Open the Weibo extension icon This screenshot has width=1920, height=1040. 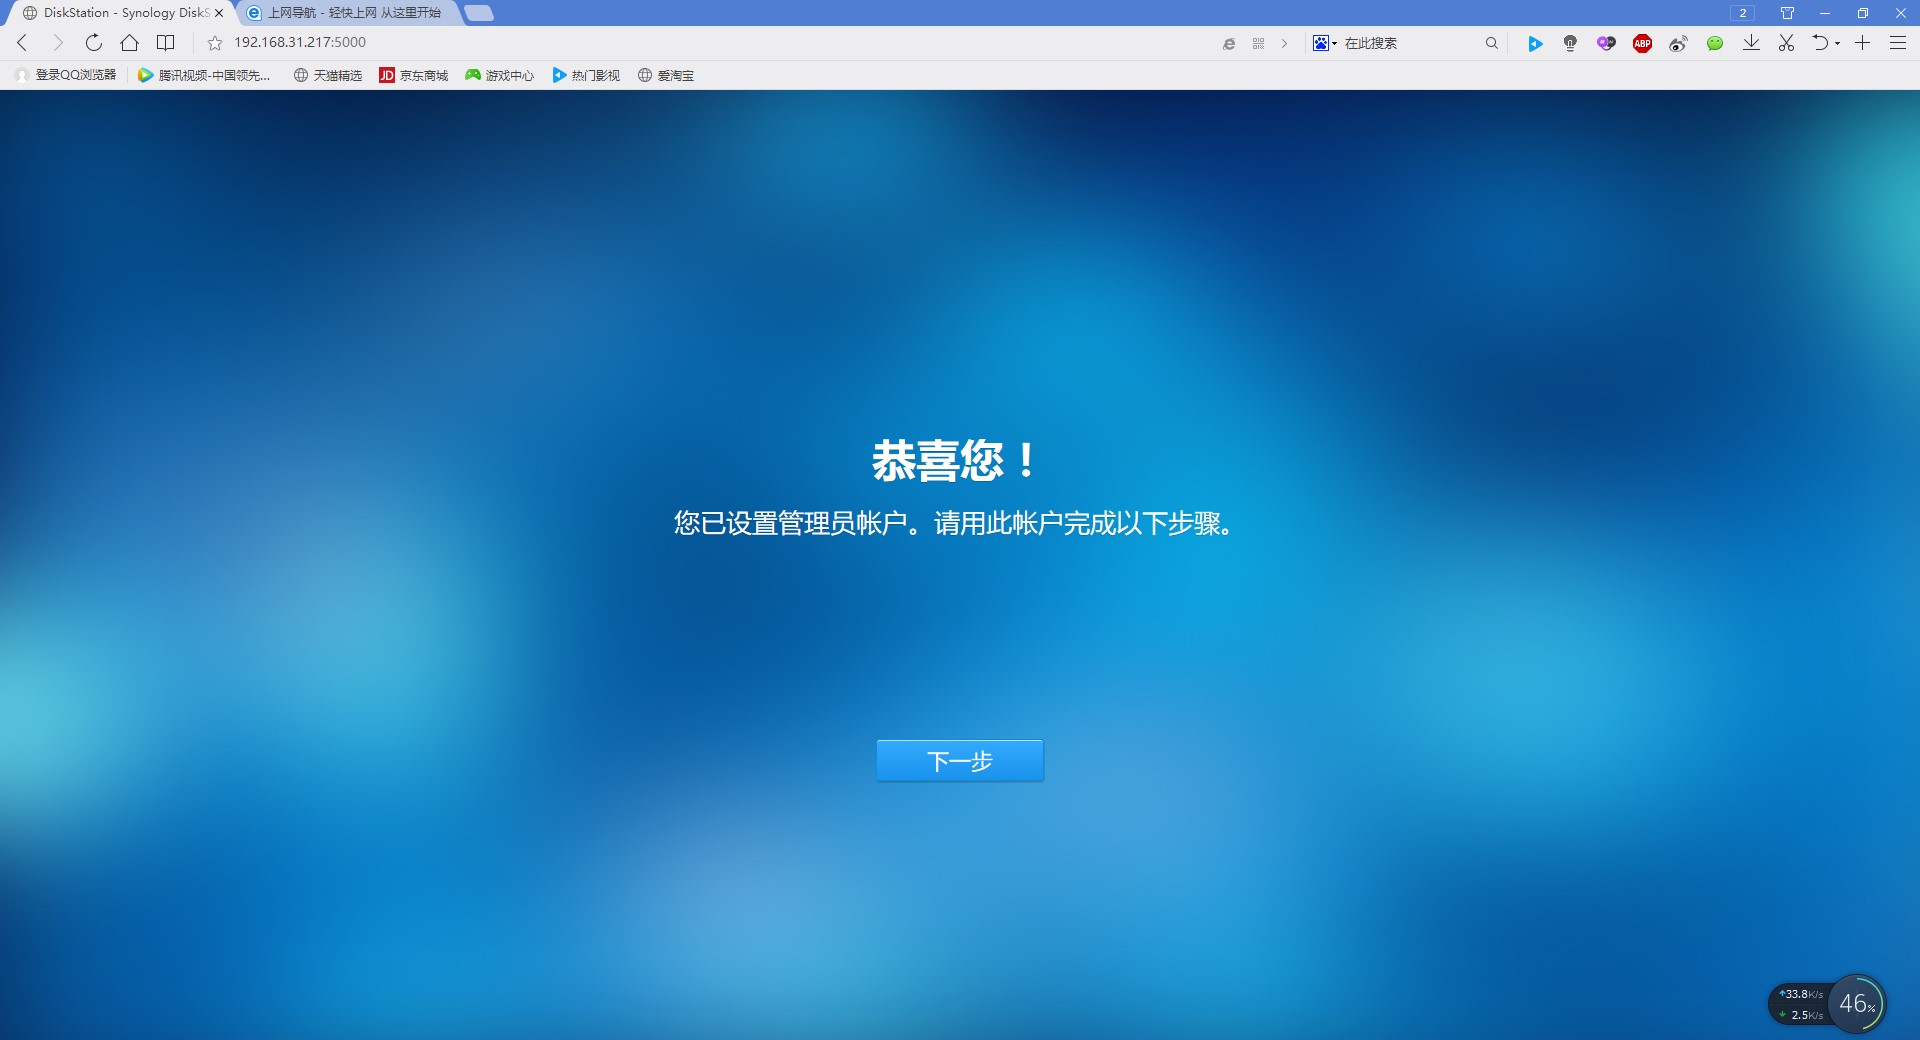[x=1678, y=43]
